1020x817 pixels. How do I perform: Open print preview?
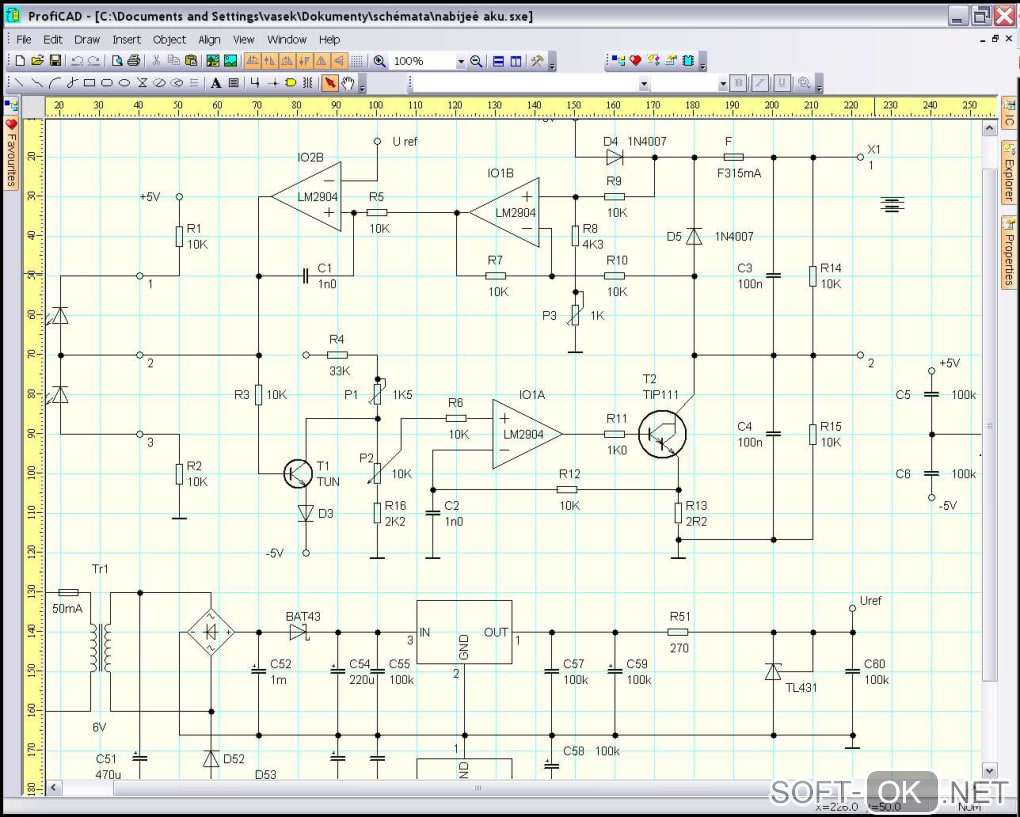(x=117, y=61)
